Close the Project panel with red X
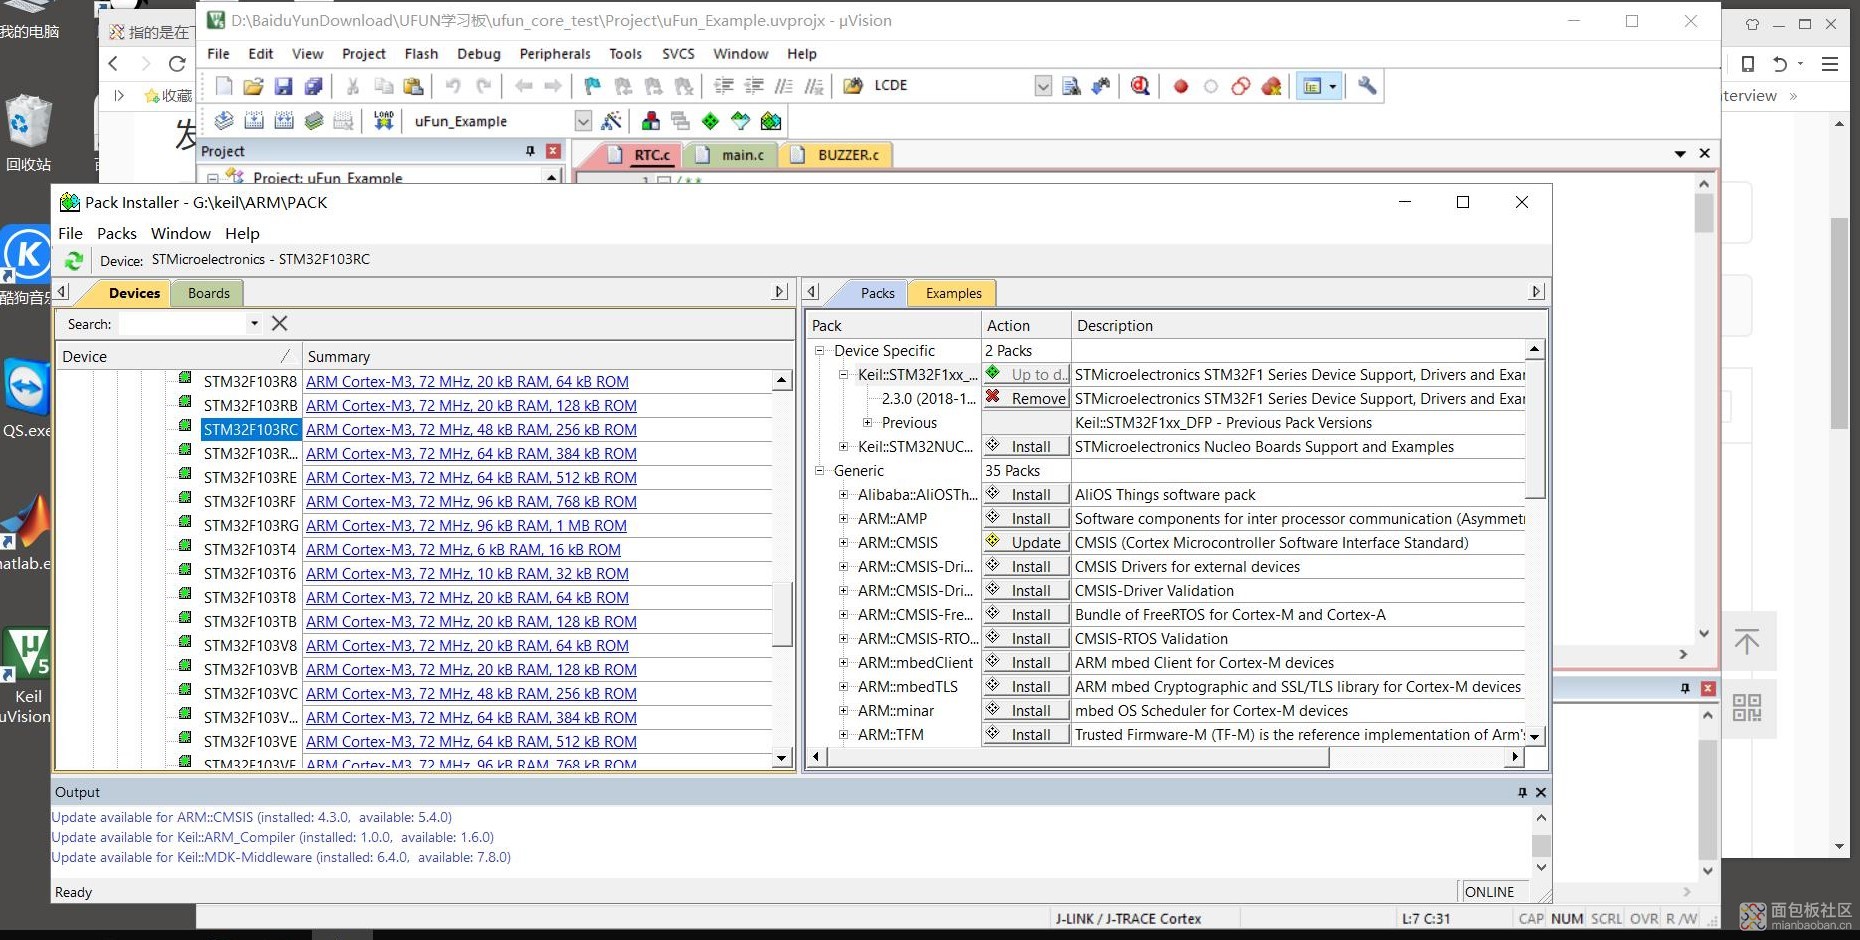Image resolution: width=1860 pixels, height=940 pixels. [x=553, y=151]
